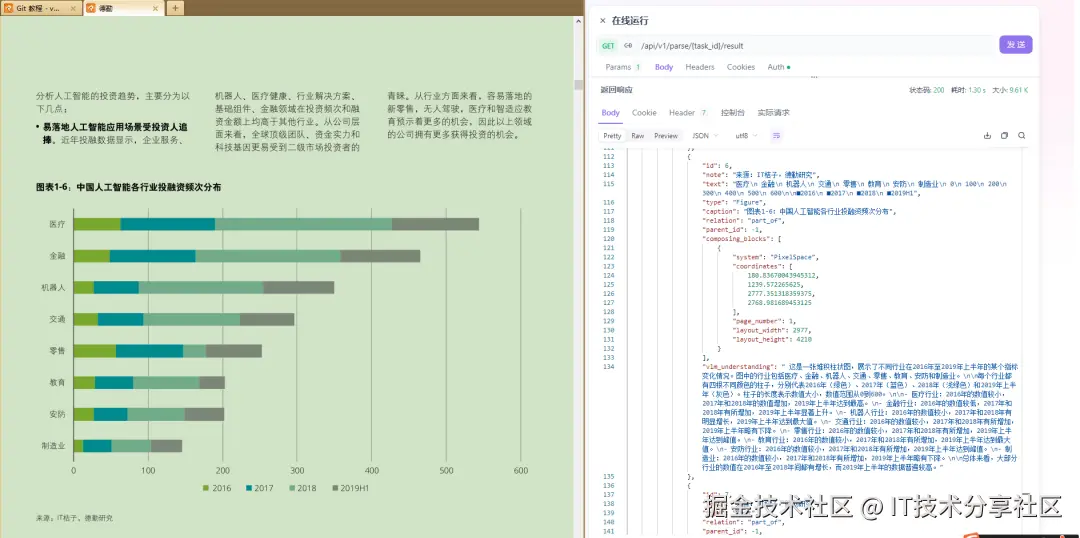This screenshot has width=1080, height=538.
Task: Click the PDF scrollbar up arrow
Action: point(579,22)
